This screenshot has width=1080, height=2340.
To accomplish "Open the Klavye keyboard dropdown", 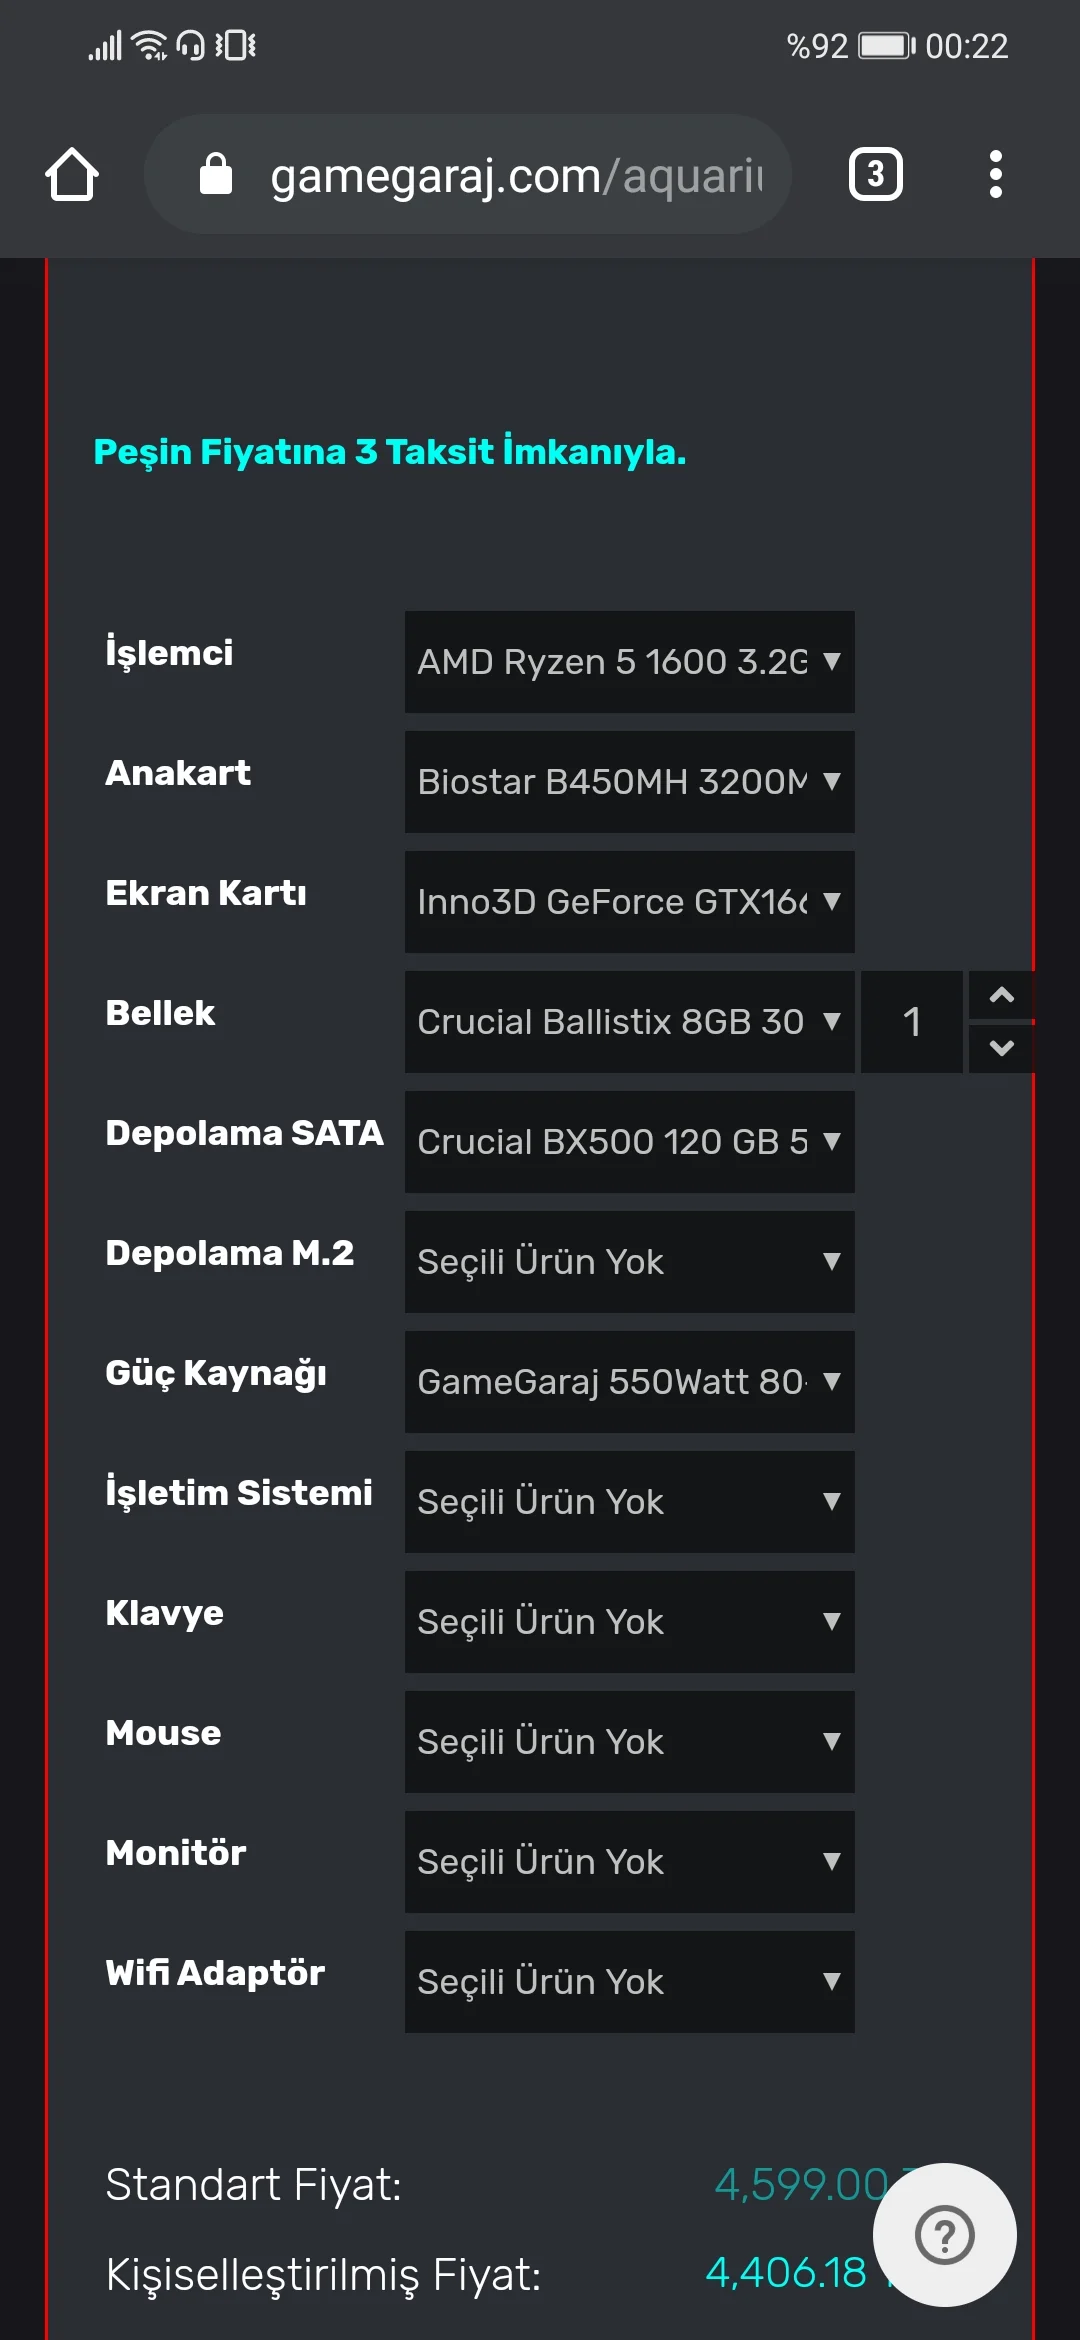I will point(629,1622).
